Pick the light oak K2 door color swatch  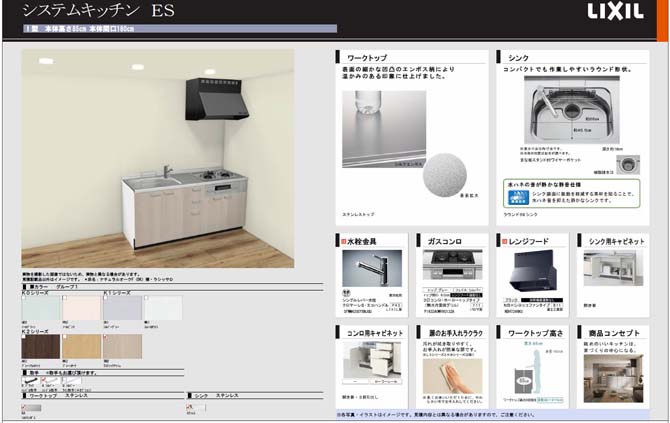pyautogui.click(x=82, y=347)
